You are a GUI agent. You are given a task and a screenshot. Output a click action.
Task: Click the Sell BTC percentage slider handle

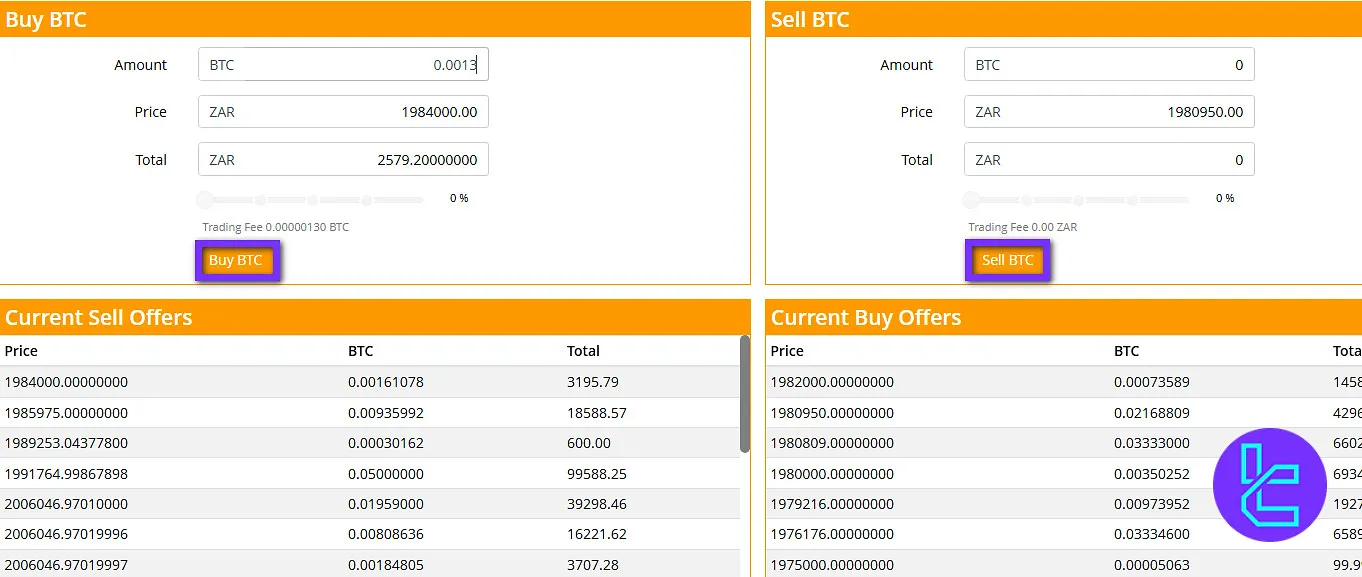pos(971,200)
